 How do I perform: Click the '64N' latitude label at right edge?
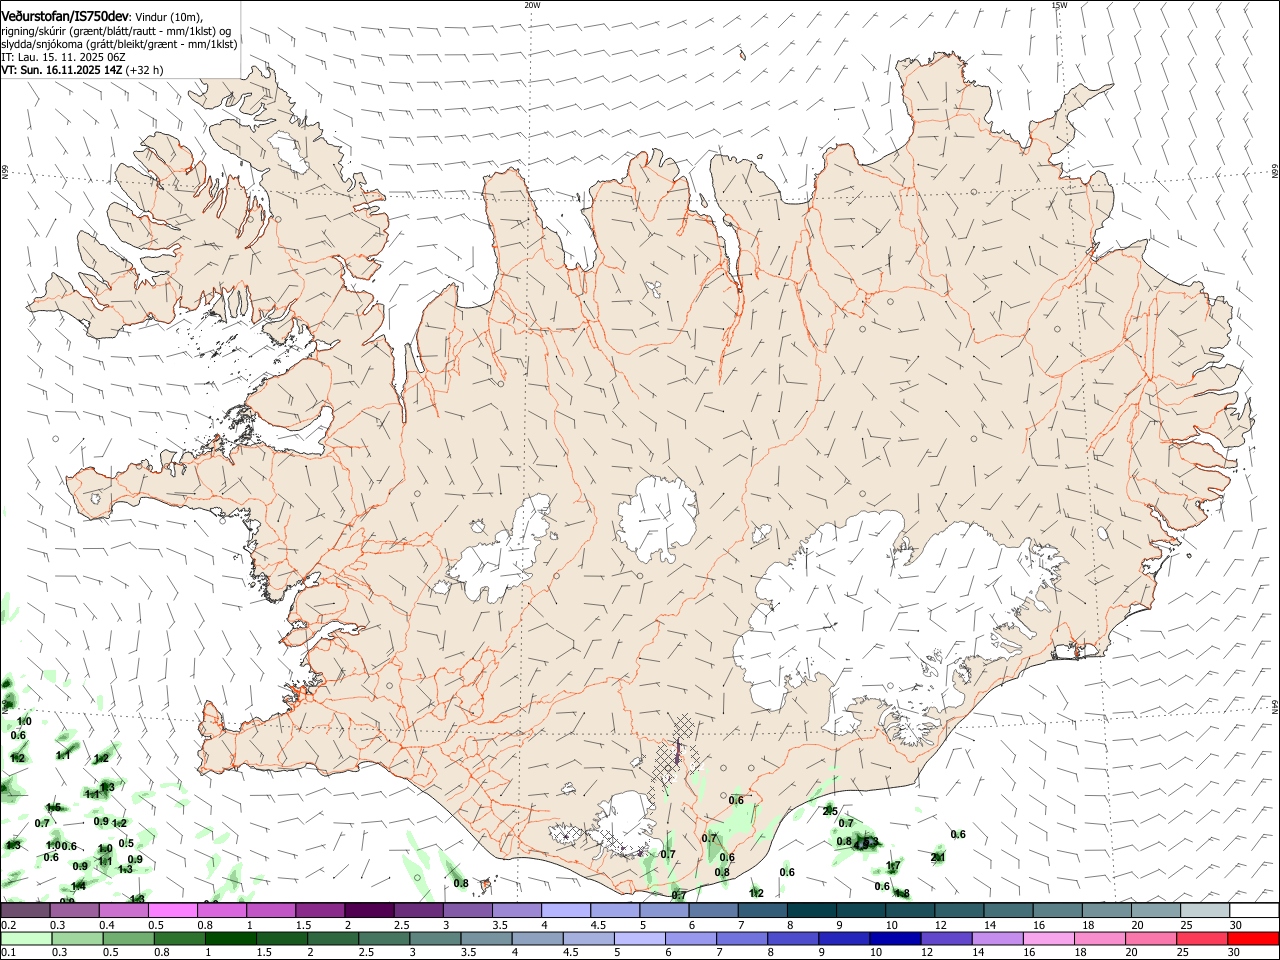pyautogui.click(x=1275, y=706)
